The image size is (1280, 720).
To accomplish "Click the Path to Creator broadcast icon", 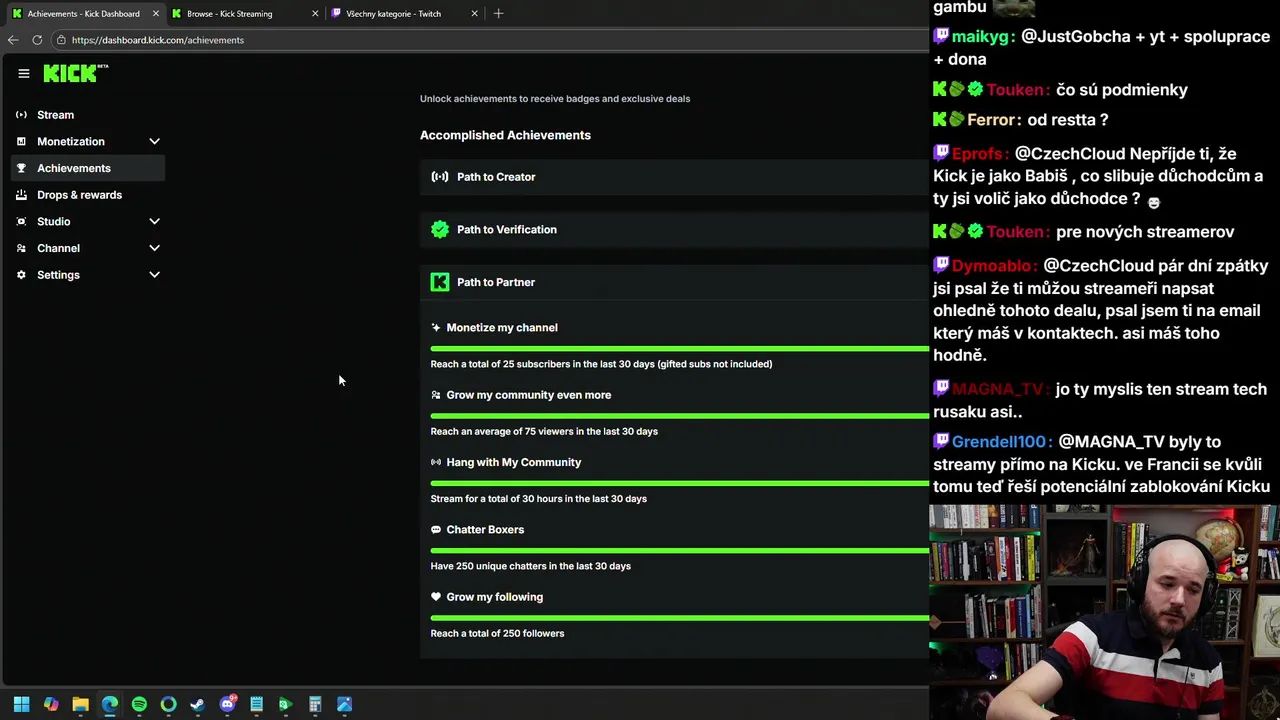I will point(440,177).
